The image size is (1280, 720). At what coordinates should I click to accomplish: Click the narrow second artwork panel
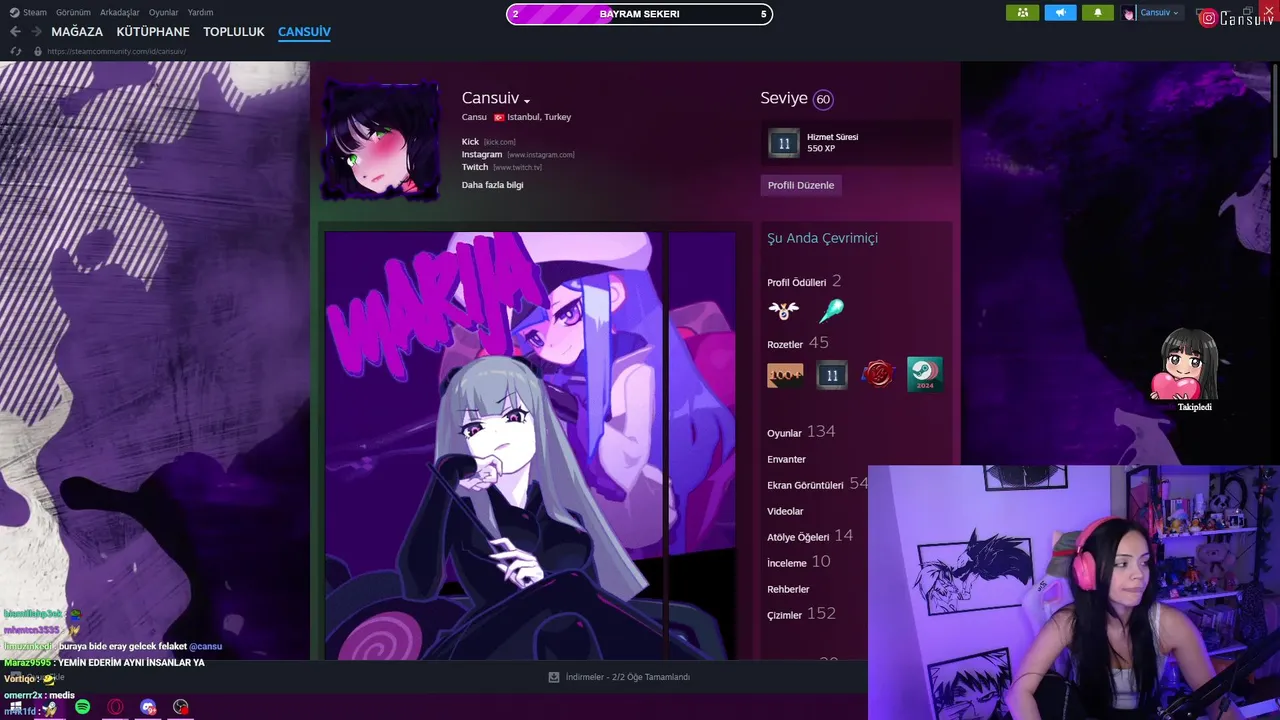[702, 446]
